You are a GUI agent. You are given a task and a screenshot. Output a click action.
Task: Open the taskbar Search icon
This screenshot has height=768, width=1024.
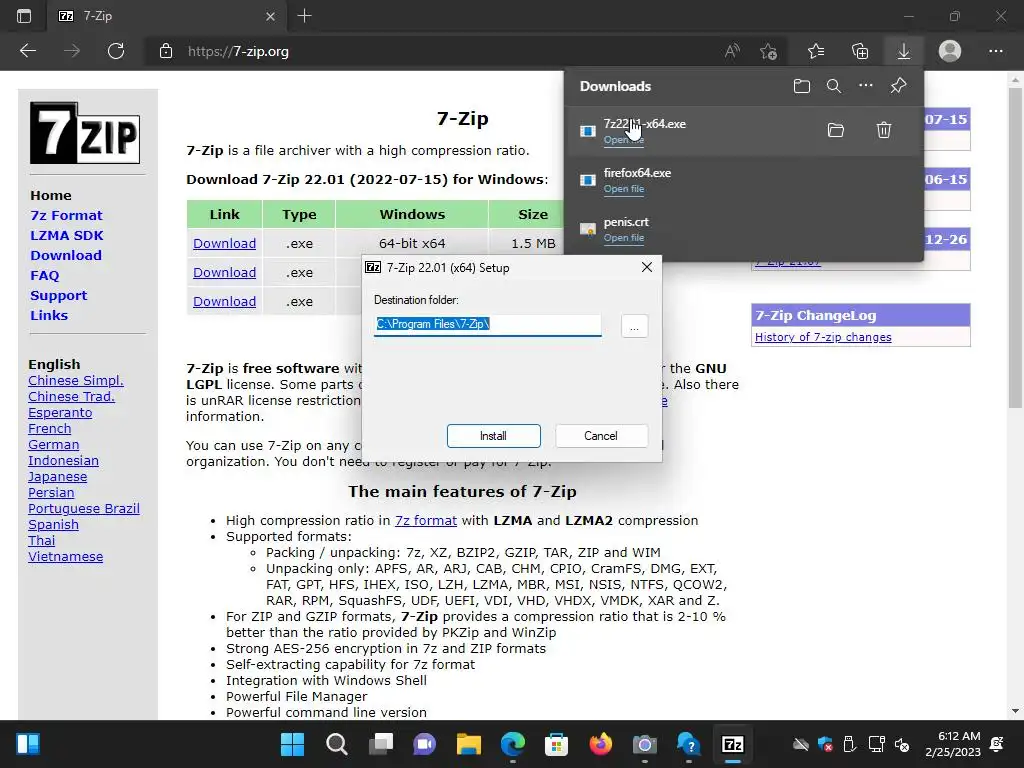[336, 744]
